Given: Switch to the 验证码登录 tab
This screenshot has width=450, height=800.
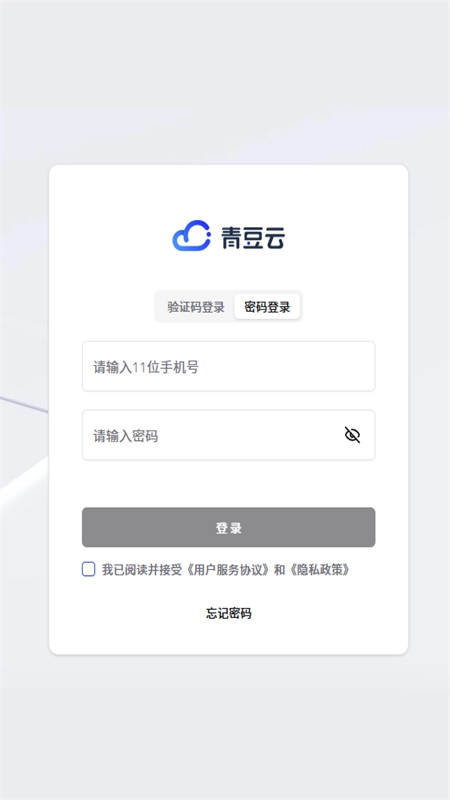Looking at the screenshot, I should 196,307.
